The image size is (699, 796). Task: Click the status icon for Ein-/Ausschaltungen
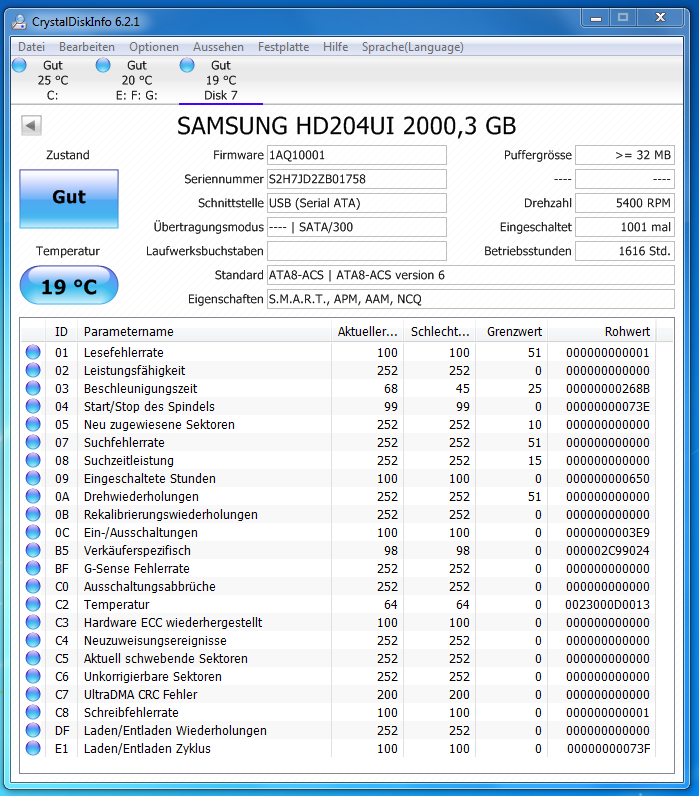click(x=33, y=532)
